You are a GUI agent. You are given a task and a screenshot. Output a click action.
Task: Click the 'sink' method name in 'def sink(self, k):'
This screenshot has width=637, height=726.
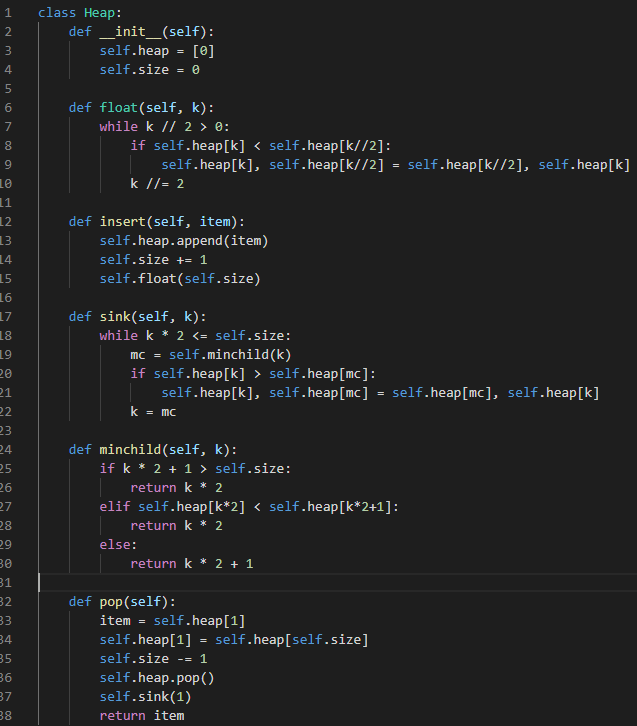click(115, 317)
